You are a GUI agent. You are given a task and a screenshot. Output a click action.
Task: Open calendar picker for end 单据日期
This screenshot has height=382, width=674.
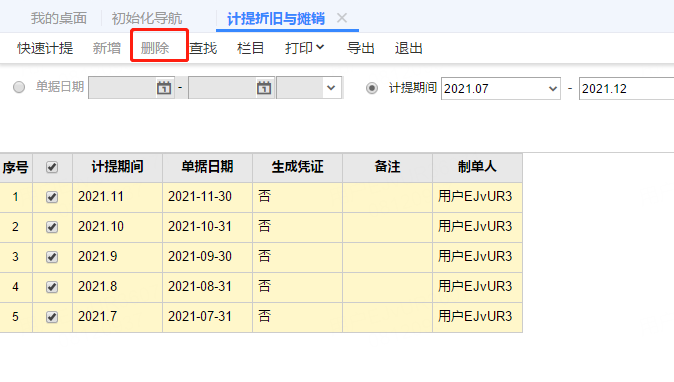(264, 88)
